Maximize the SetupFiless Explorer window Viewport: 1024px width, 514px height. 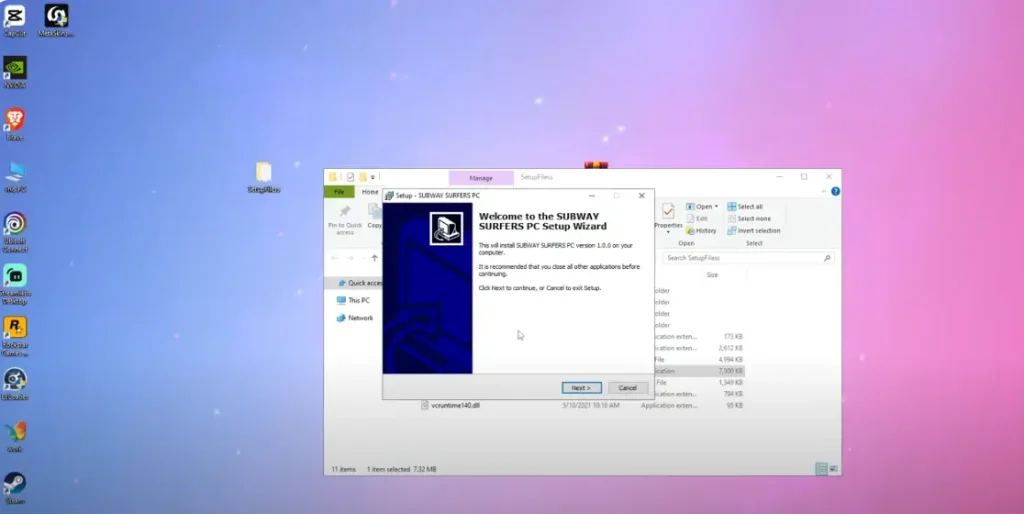pyautogui.click(x=804, y=176)
